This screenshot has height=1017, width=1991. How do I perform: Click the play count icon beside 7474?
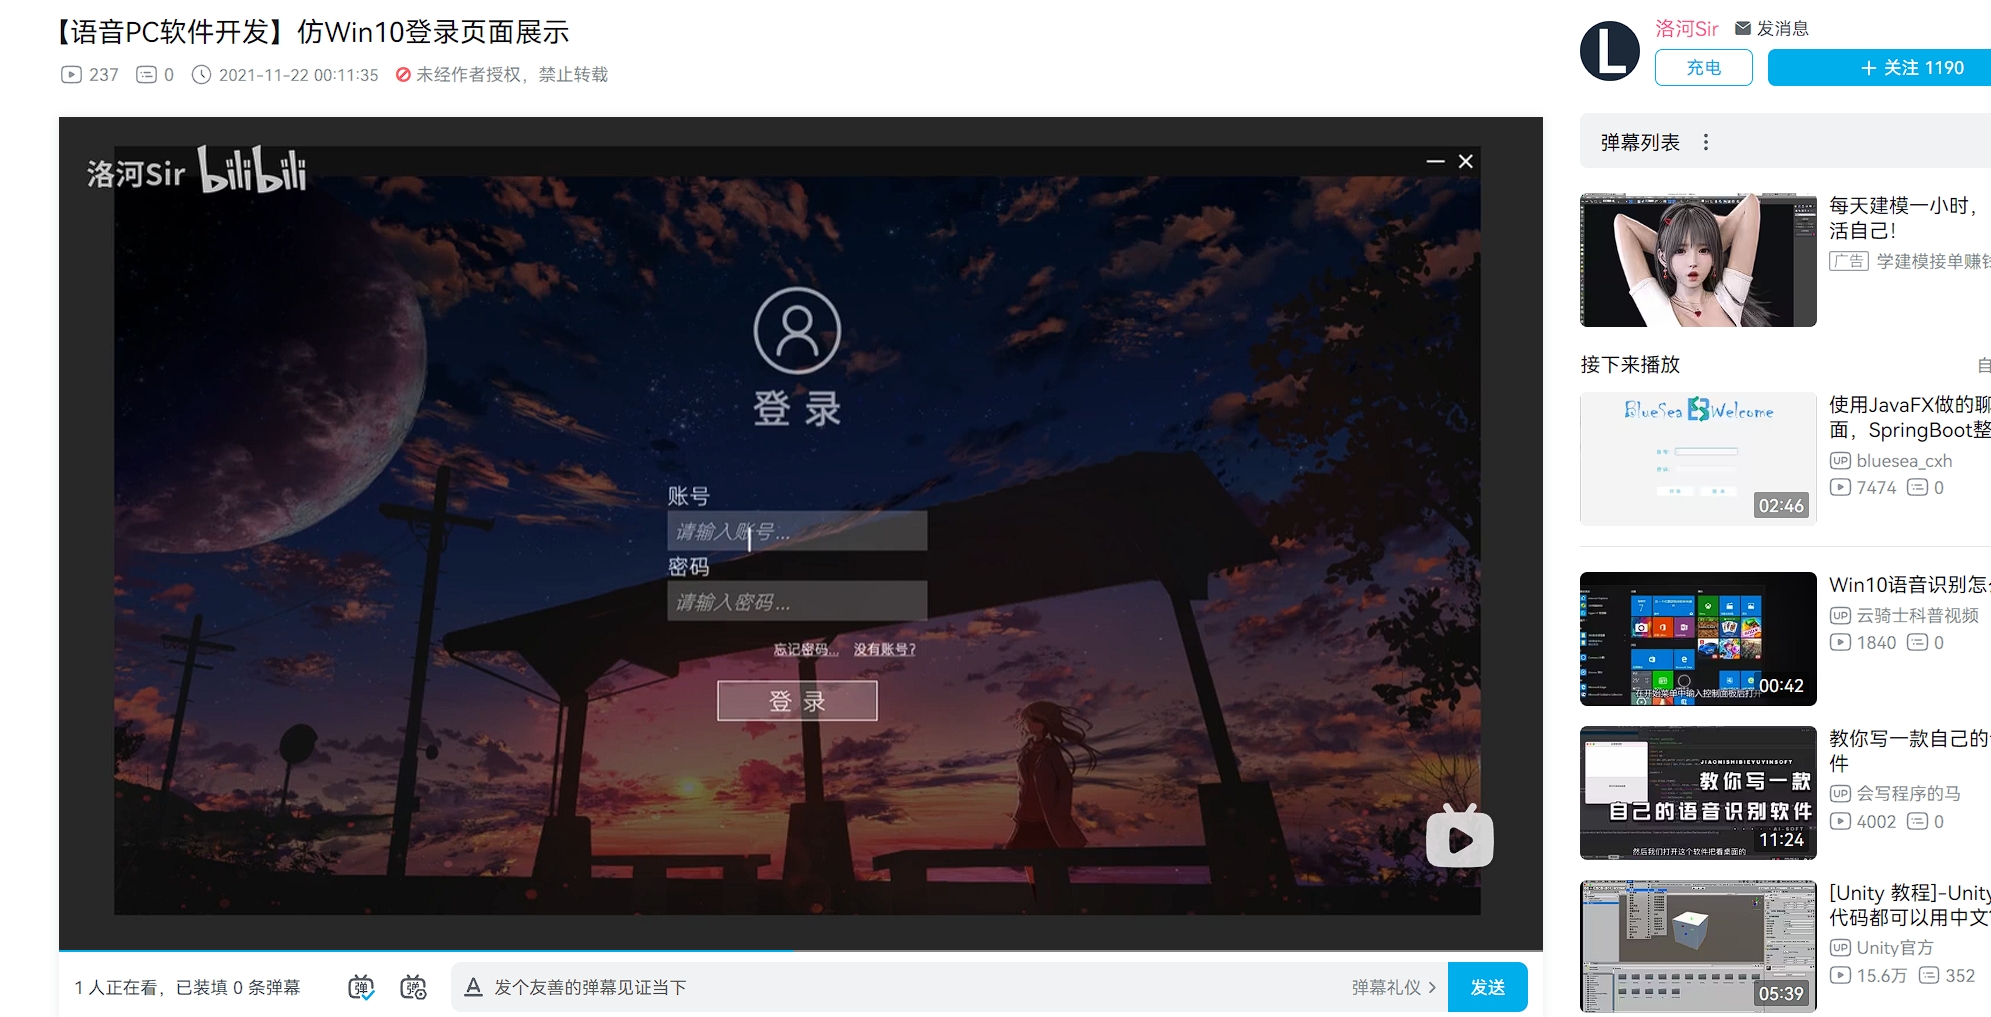[1840, 487]
